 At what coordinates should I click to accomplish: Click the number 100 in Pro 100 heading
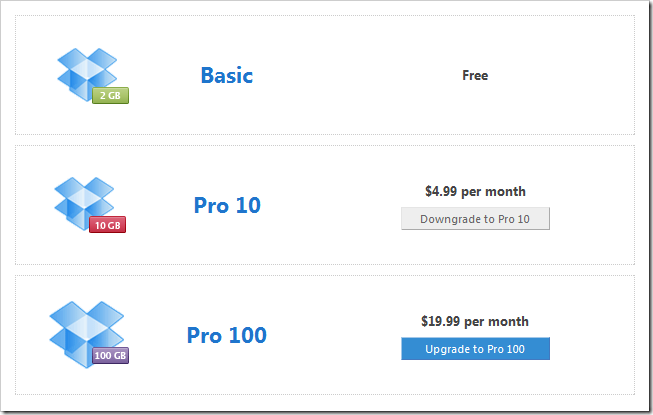click(x=247, y=335)
